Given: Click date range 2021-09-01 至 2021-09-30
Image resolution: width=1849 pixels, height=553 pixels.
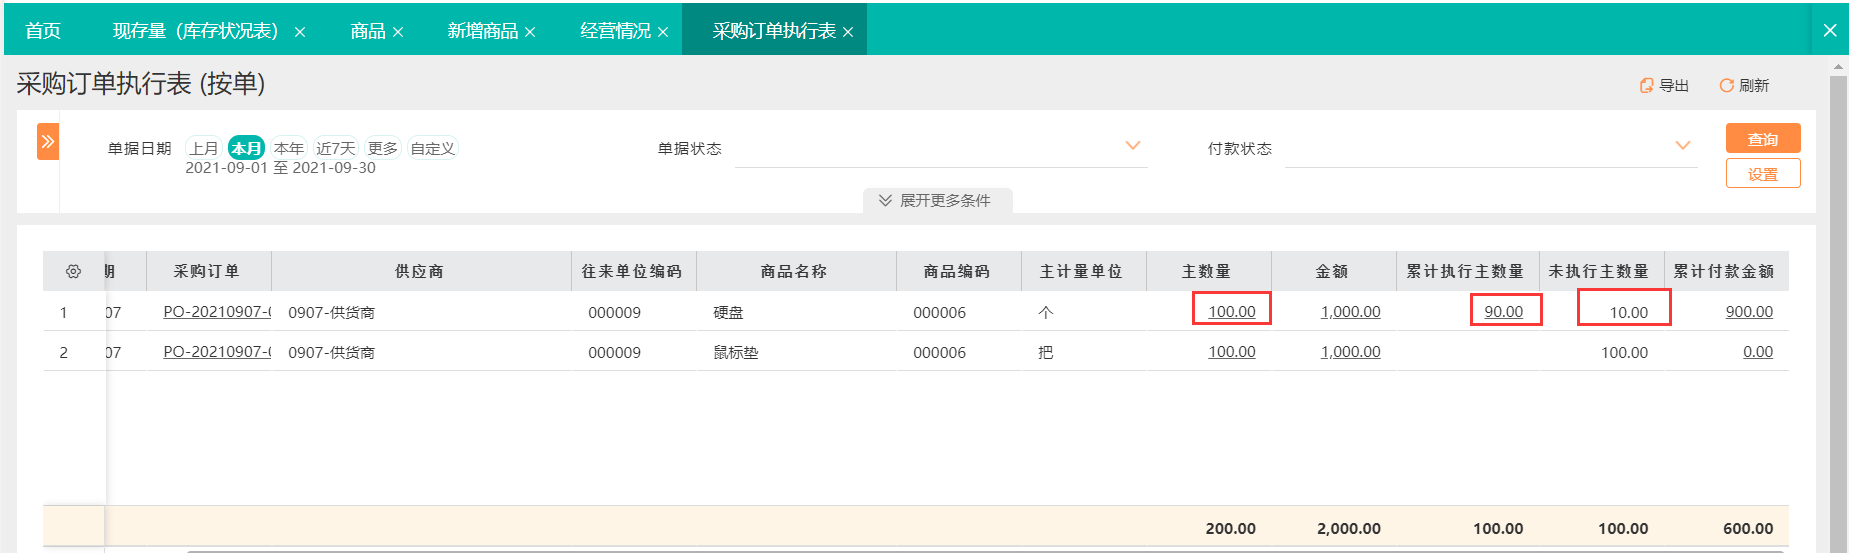Looking at the screenshot, I should pos(280,168).
